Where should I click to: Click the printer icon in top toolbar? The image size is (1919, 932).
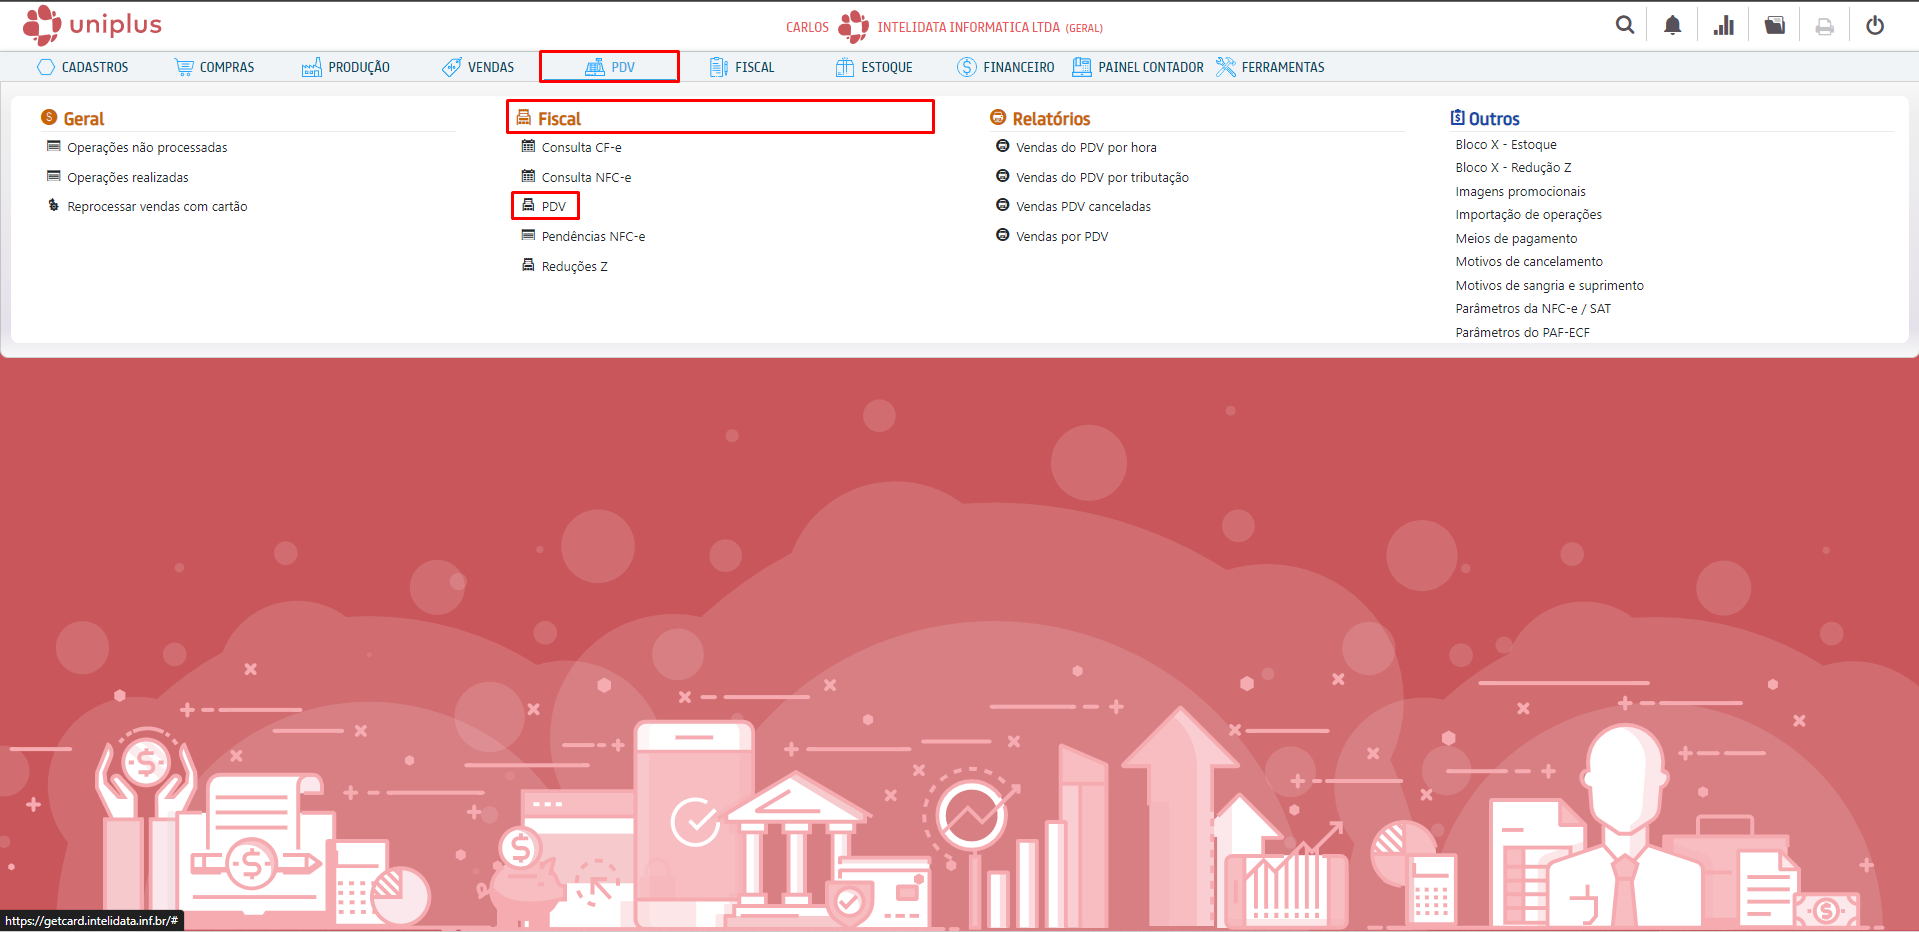click(1824, 26)
